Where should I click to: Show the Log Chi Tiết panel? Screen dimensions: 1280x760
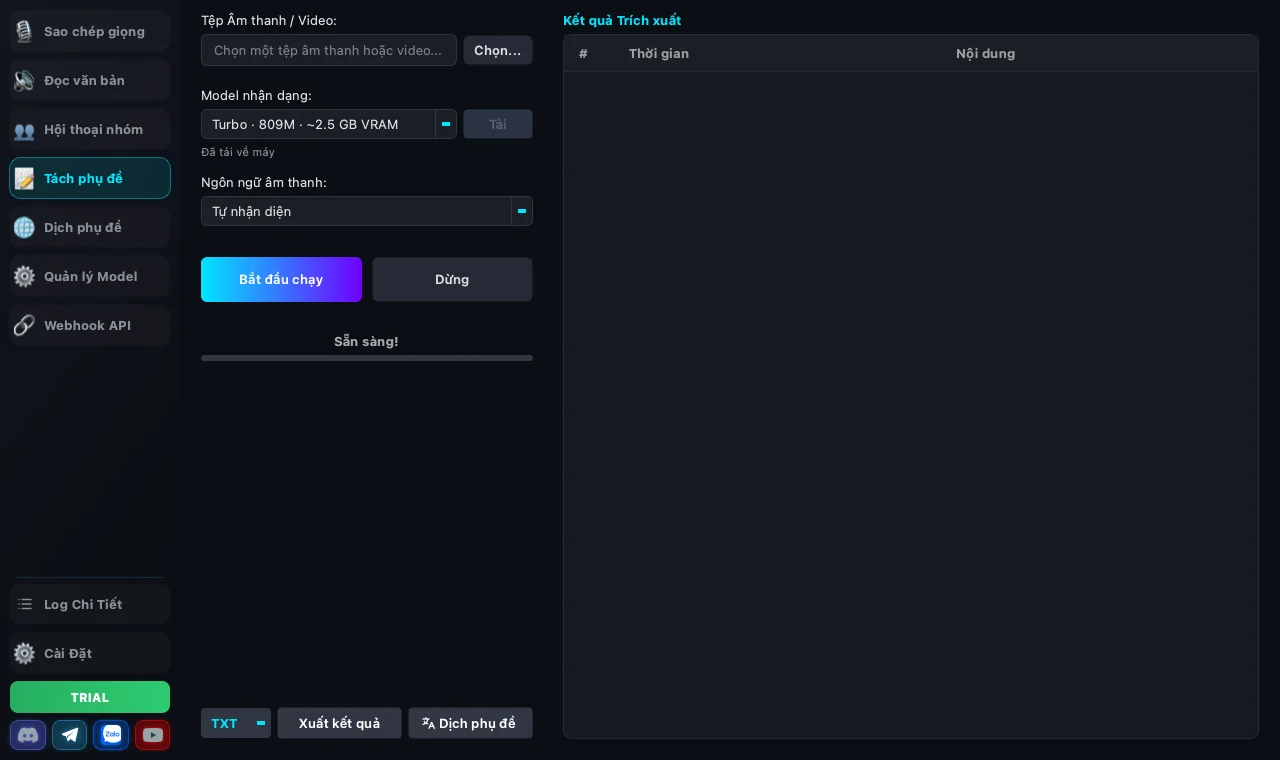(90, 604)
